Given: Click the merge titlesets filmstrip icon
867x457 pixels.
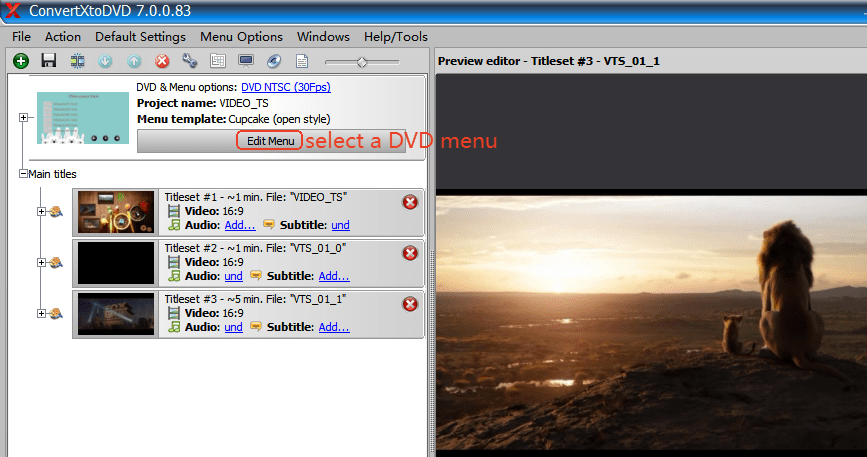Looking at the screenshot, I should tap(77, 62).
